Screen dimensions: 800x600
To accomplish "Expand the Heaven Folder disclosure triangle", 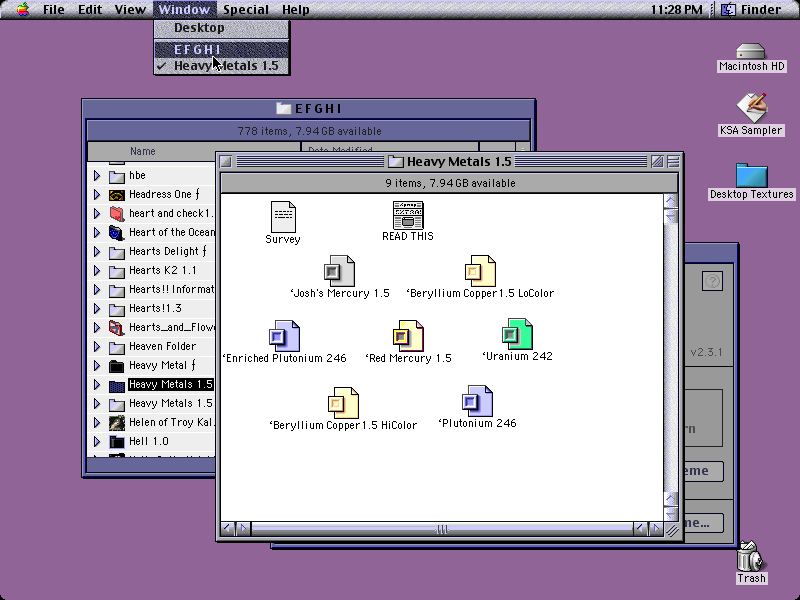I will point(97,346).
